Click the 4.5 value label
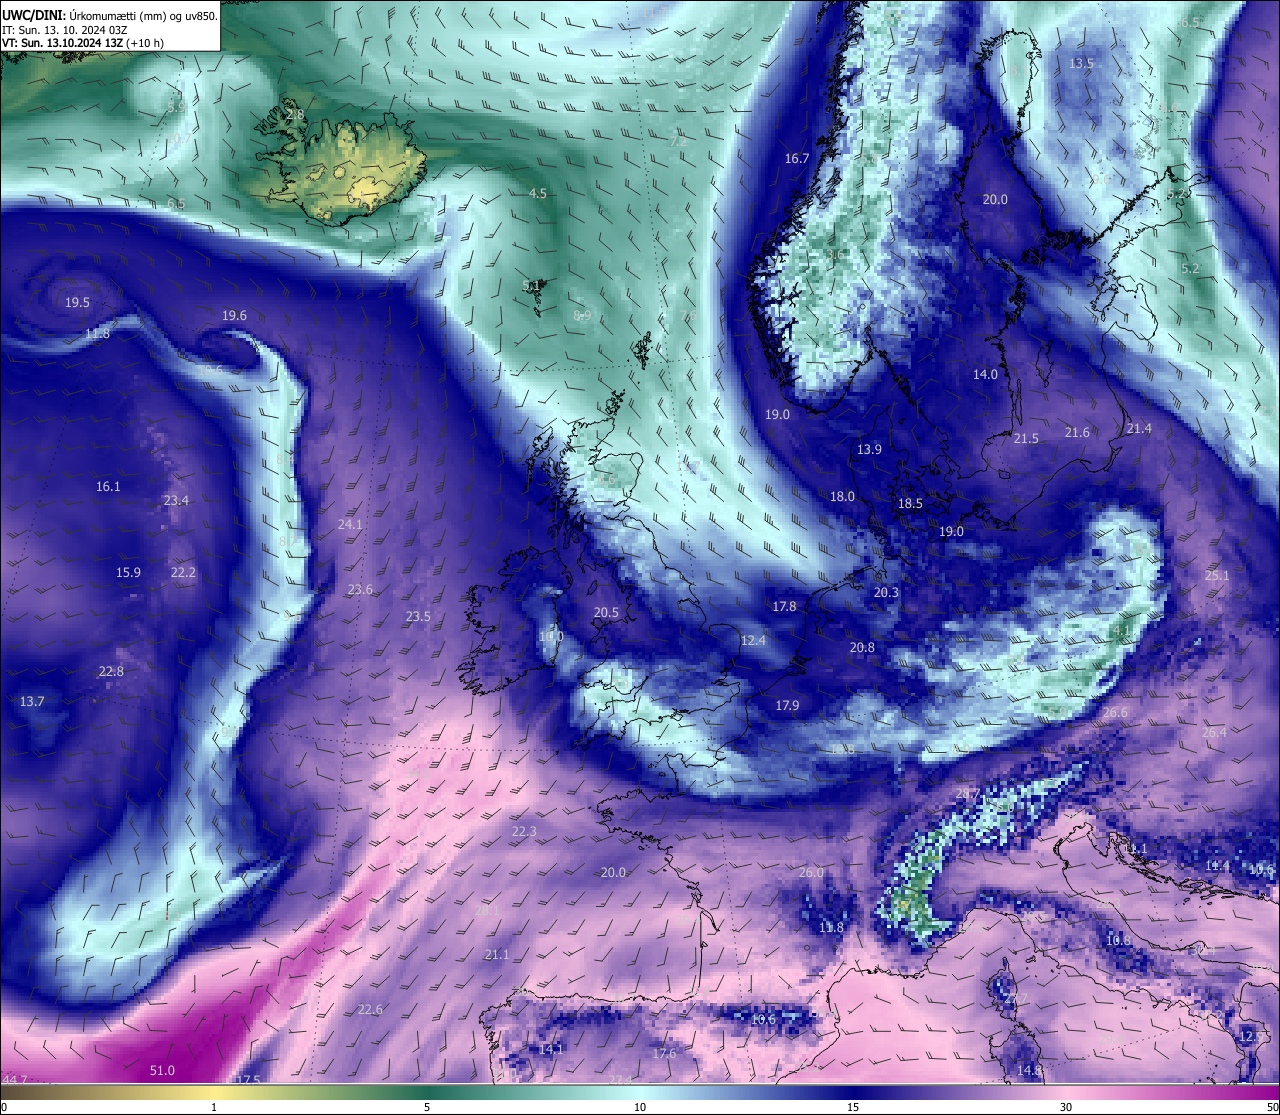The height and width of the screenshot is (1115, 1280). click(538, 194)
